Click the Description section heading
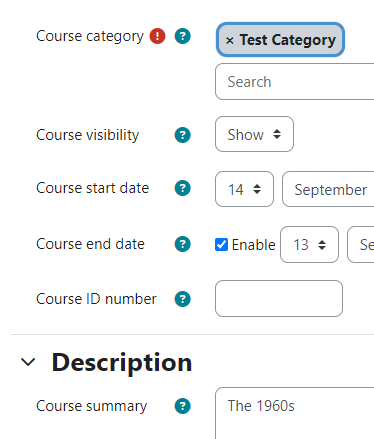 tap(122, 363)
